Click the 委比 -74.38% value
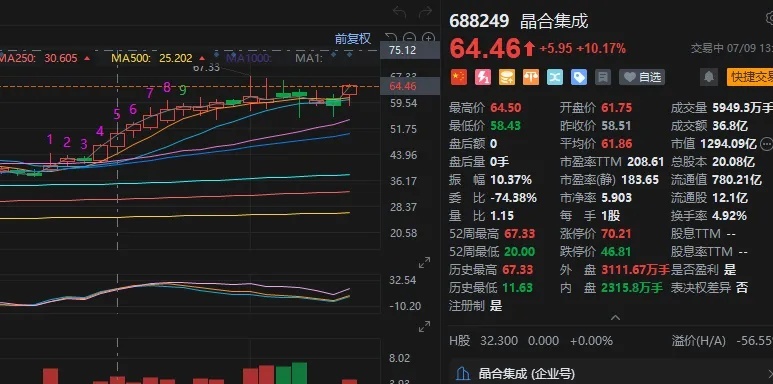This screenshot has height=384, width=773. click(513, 198)
